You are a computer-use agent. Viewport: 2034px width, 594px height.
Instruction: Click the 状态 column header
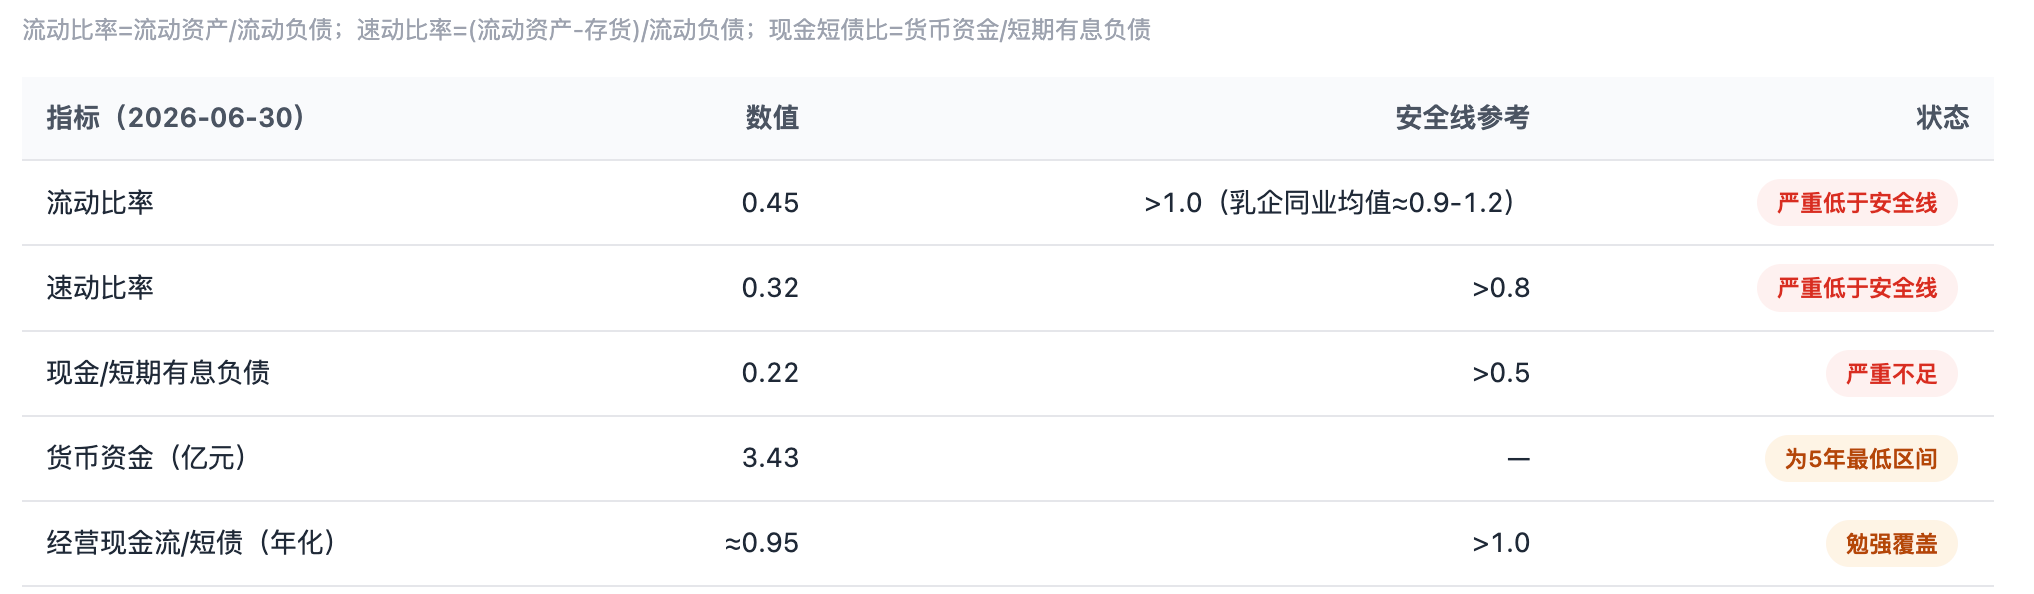tap(1942, 118)
